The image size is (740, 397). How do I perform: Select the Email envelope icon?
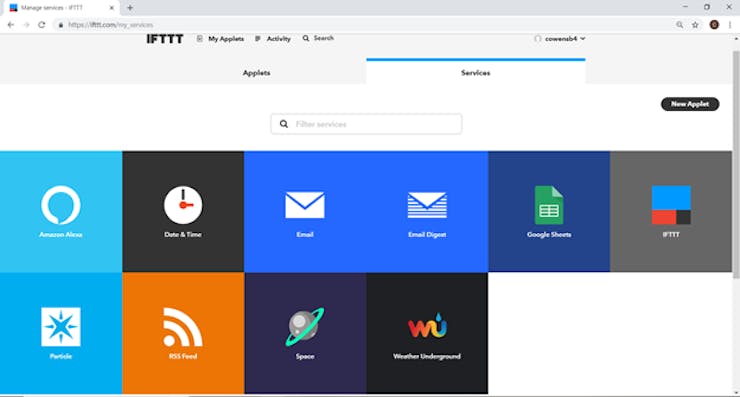[305, 205]
